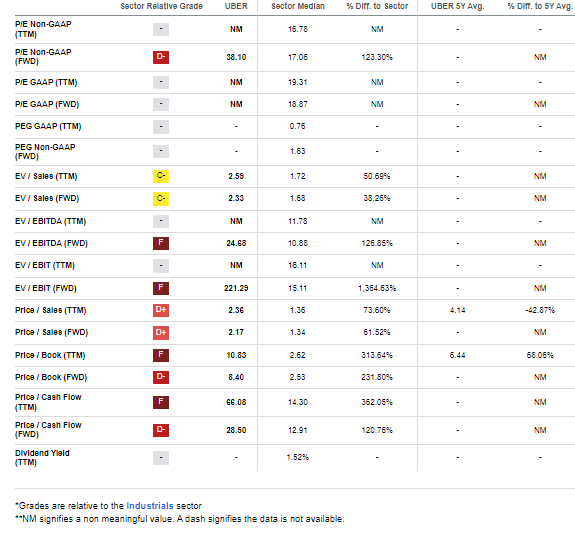Click the blank grade badge for P/E Non-GAAP (TTM)

[161, 29]
